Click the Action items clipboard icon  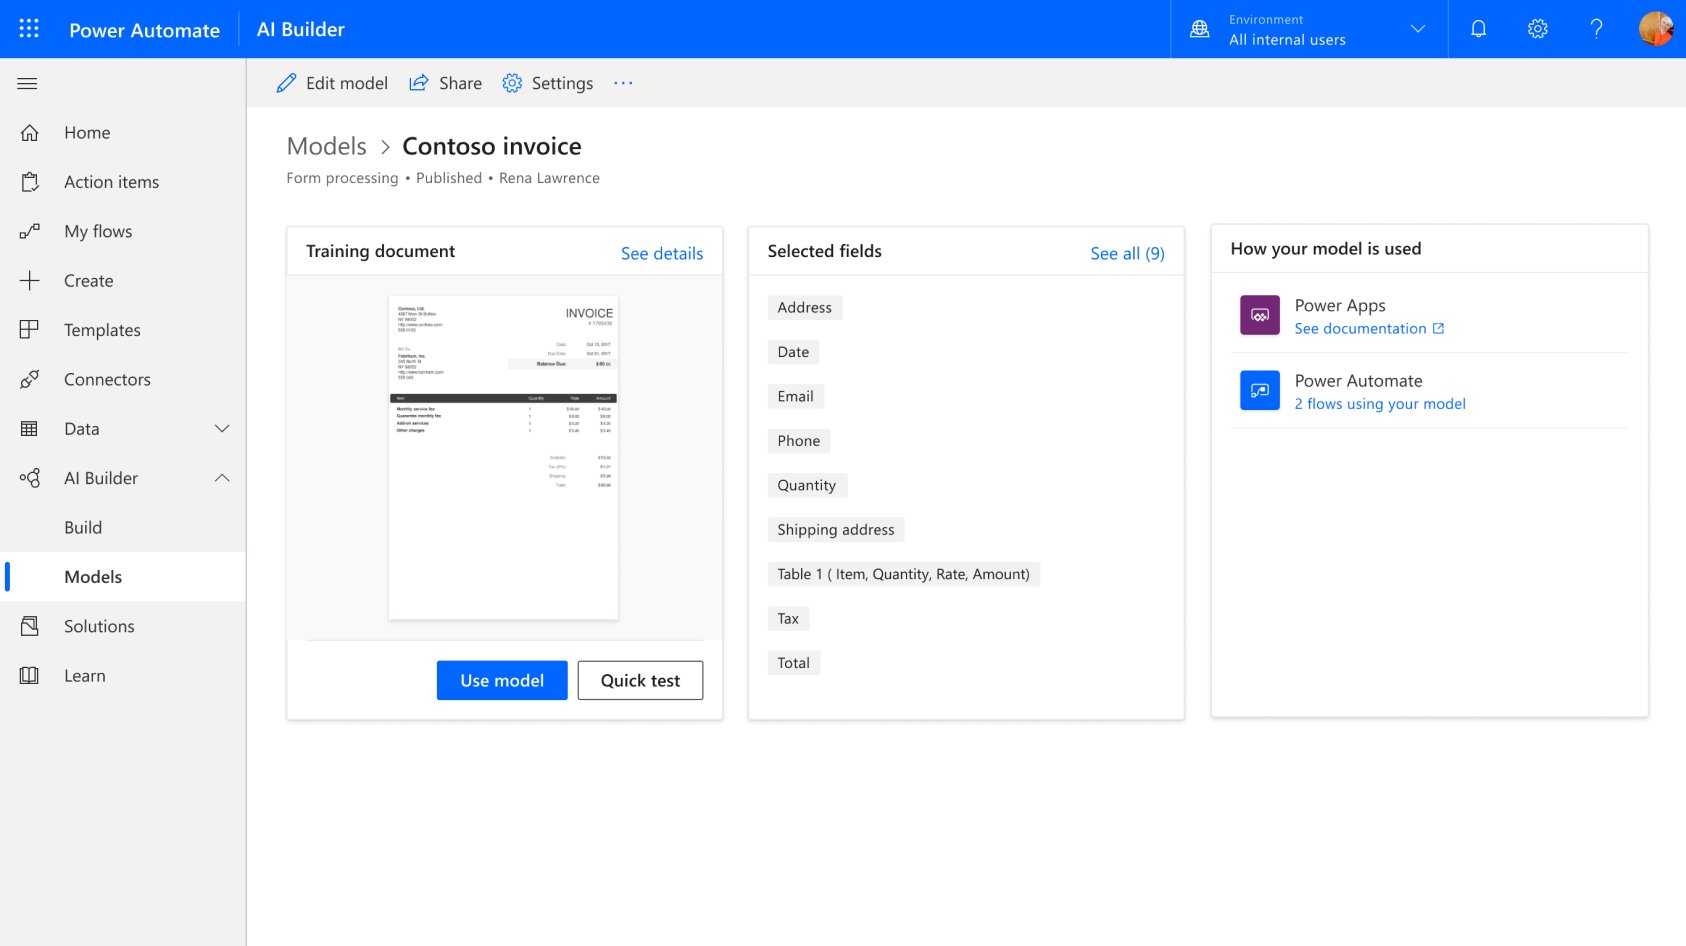pyautogui.click(x=30, y=182)
